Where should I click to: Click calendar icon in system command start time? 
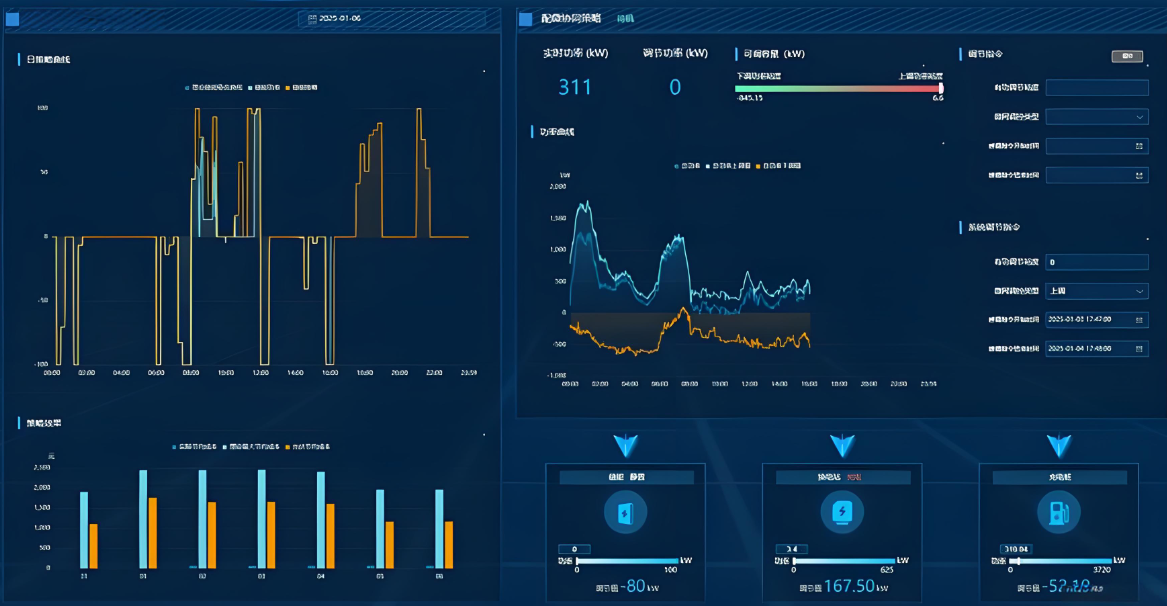point(1139,321)
